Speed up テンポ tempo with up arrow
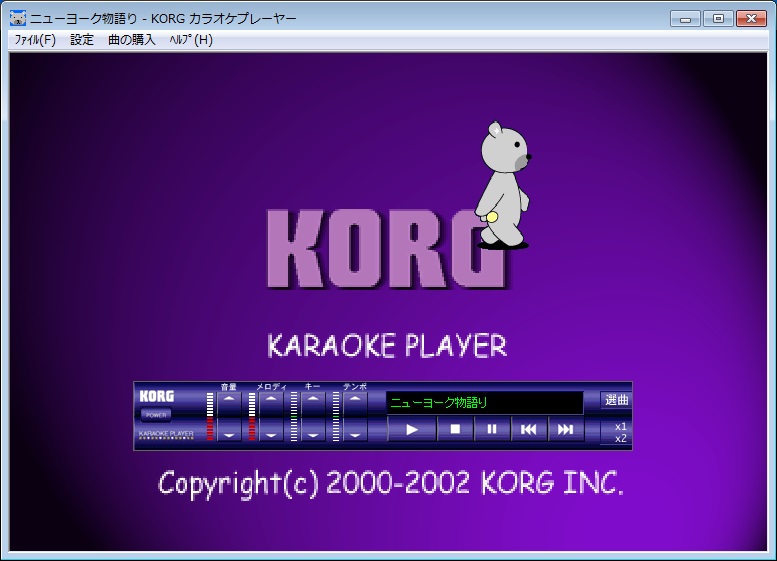Screen dimensions: 777x561 click(x=355, y=402)
